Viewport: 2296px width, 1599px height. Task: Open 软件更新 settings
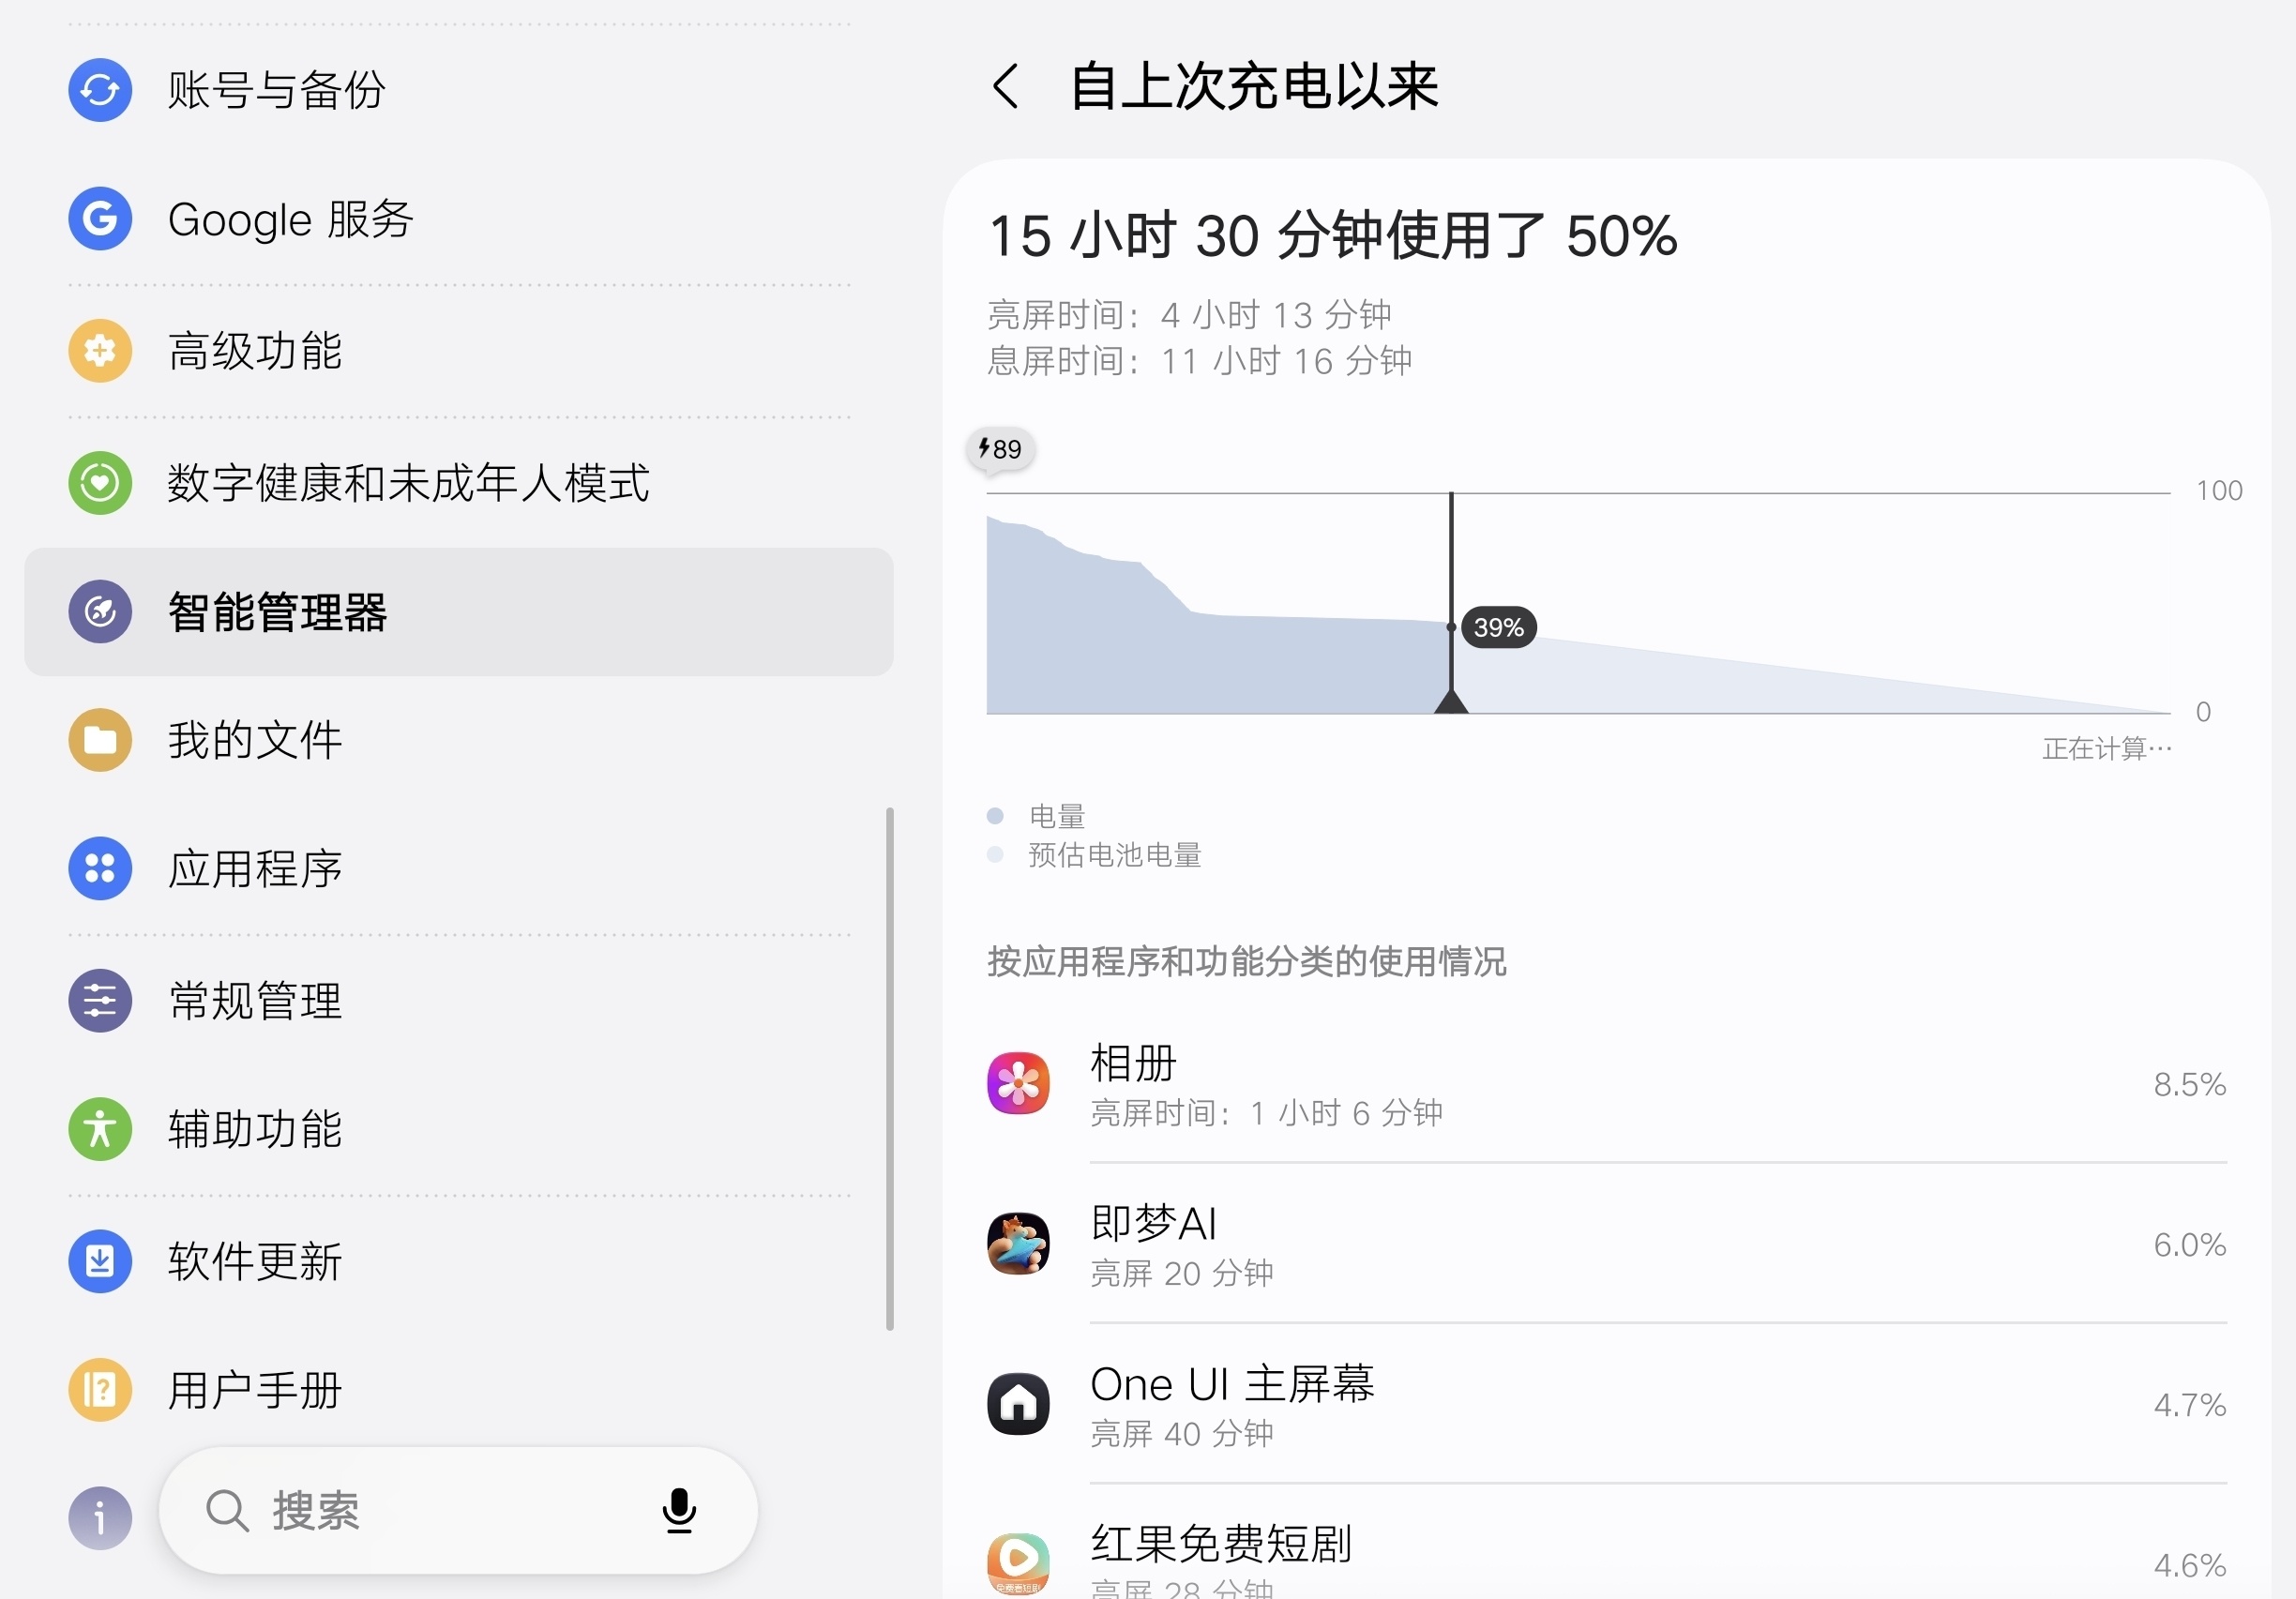coord(459,1261)
